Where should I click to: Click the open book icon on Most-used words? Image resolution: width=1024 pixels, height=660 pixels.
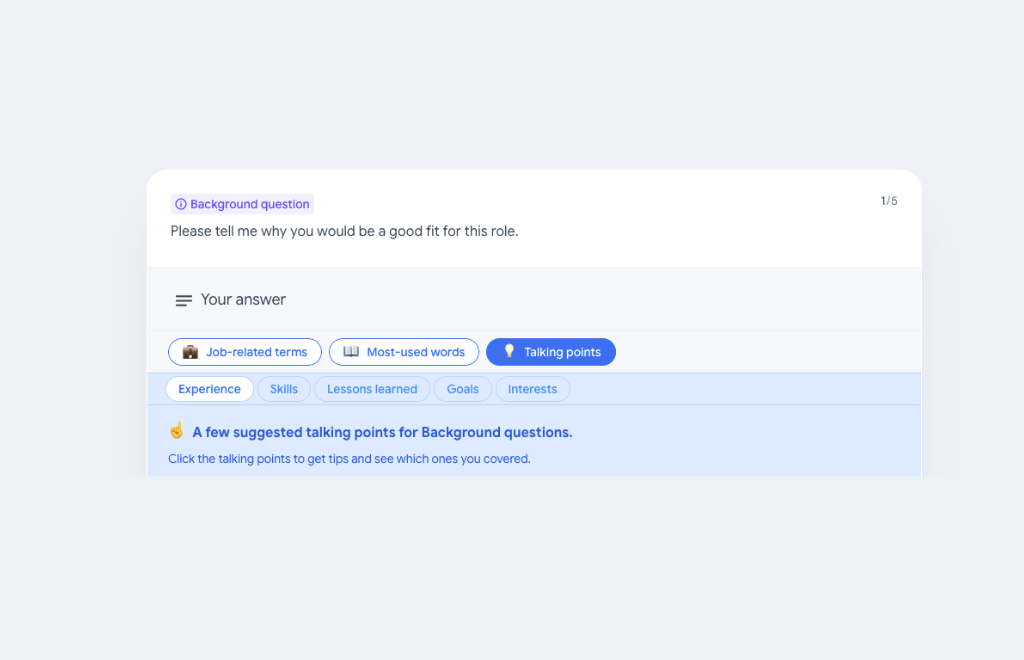click(x=351, y=352)
